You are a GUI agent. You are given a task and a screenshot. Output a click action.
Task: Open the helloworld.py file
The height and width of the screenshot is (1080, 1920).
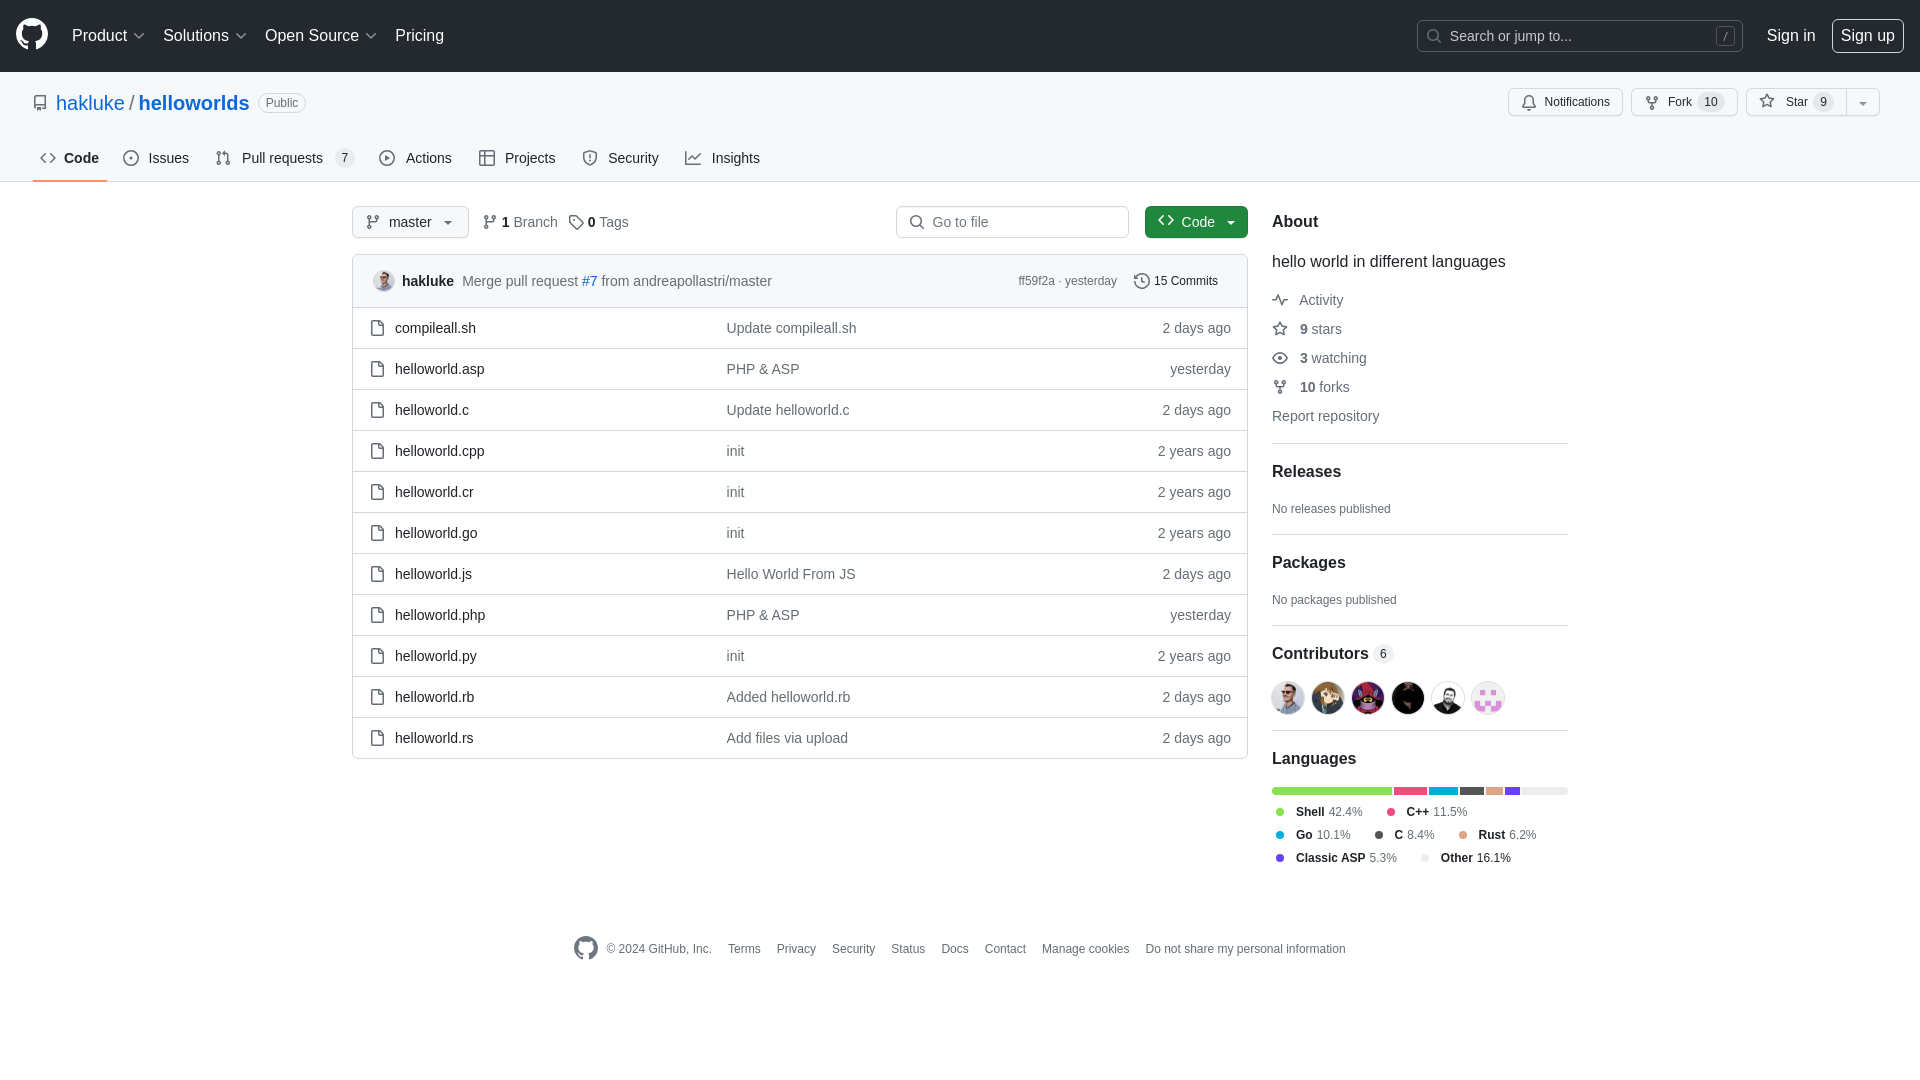pos(436,655)
